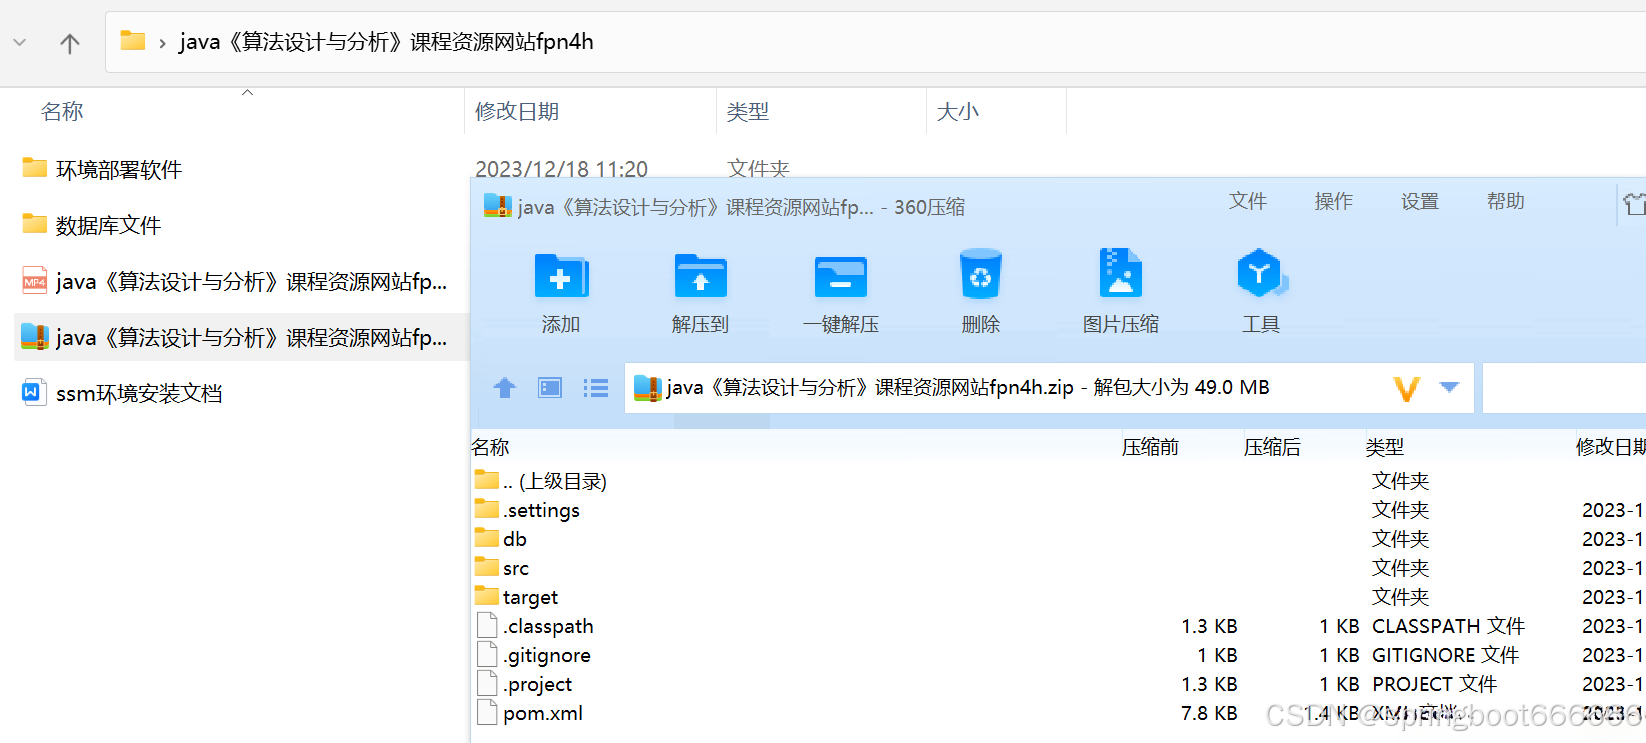Open the 设置 menu in 360压缩
Screen dimensions: 1646x743
coord(1420,202)
